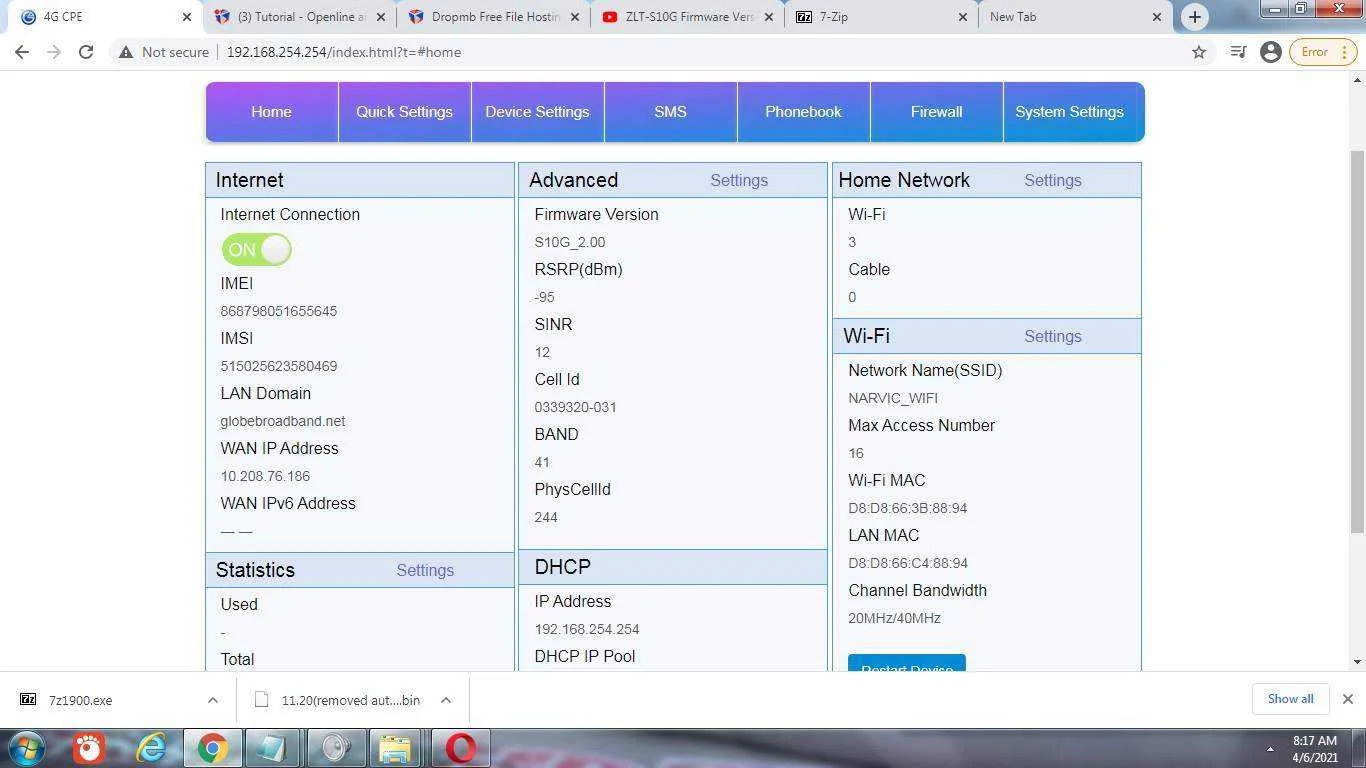Open the Quick Settings menu
Viewport: 1366px width, 768px height.
pyautogui.click(x=404, y=112)
